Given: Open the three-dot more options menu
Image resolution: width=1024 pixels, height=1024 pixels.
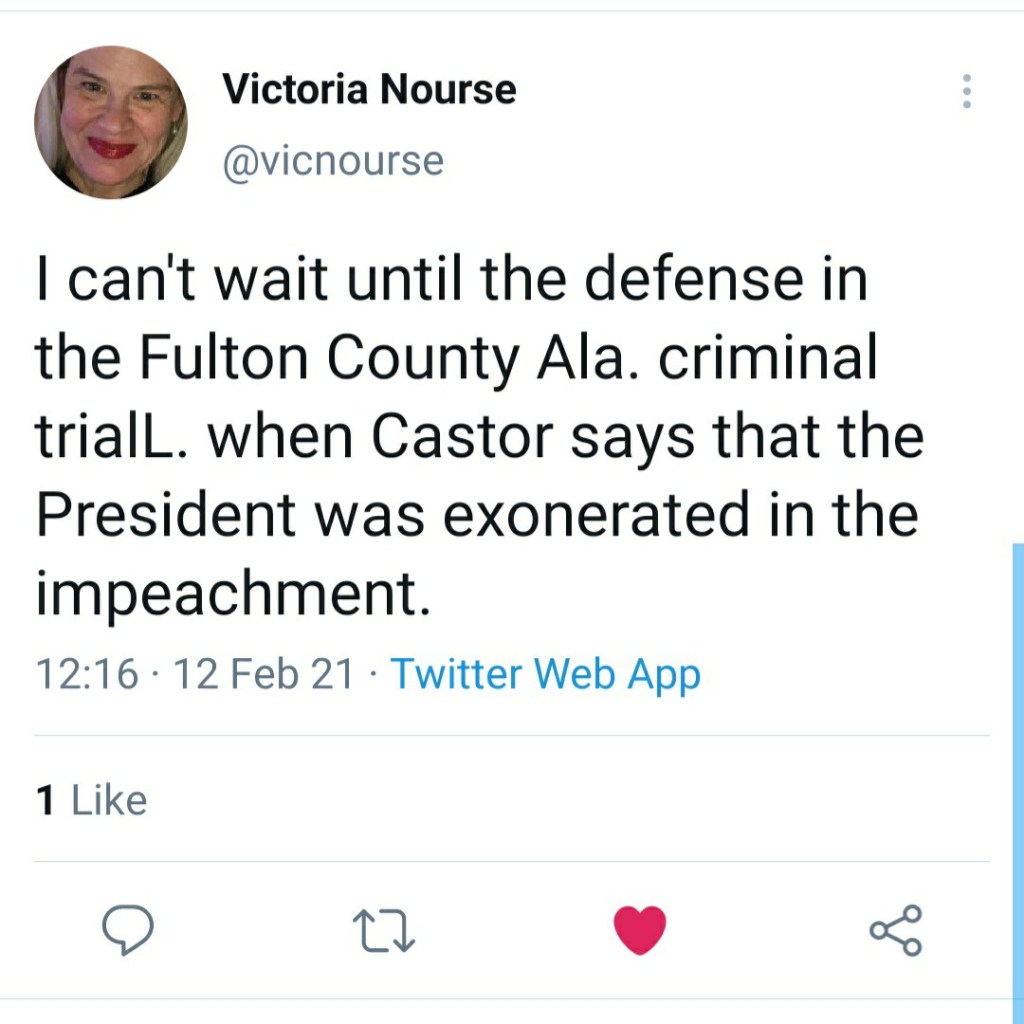Looking at the screenshot, I should click(966, 91).
